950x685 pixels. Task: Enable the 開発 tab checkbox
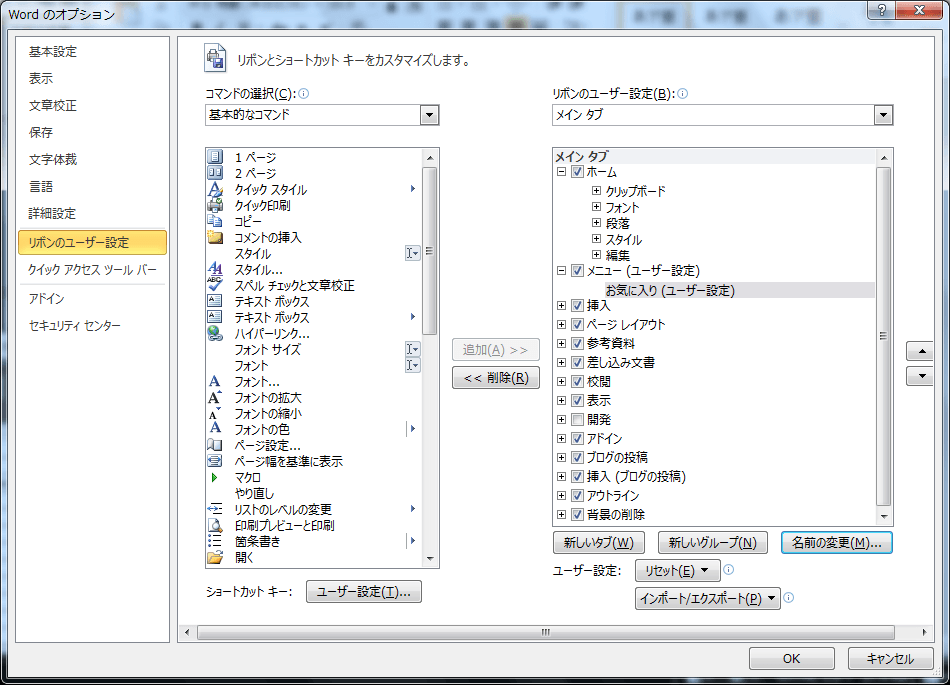[x=577, y=419]
